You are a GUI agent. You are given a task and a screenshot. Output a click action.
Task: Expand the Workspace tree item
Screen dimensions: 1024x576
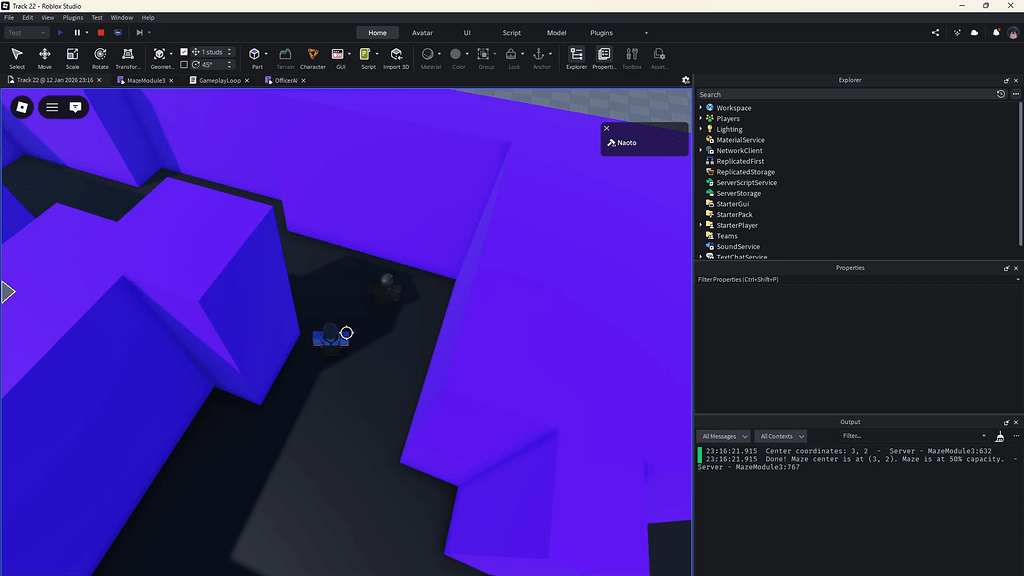[x=699, y=107]
